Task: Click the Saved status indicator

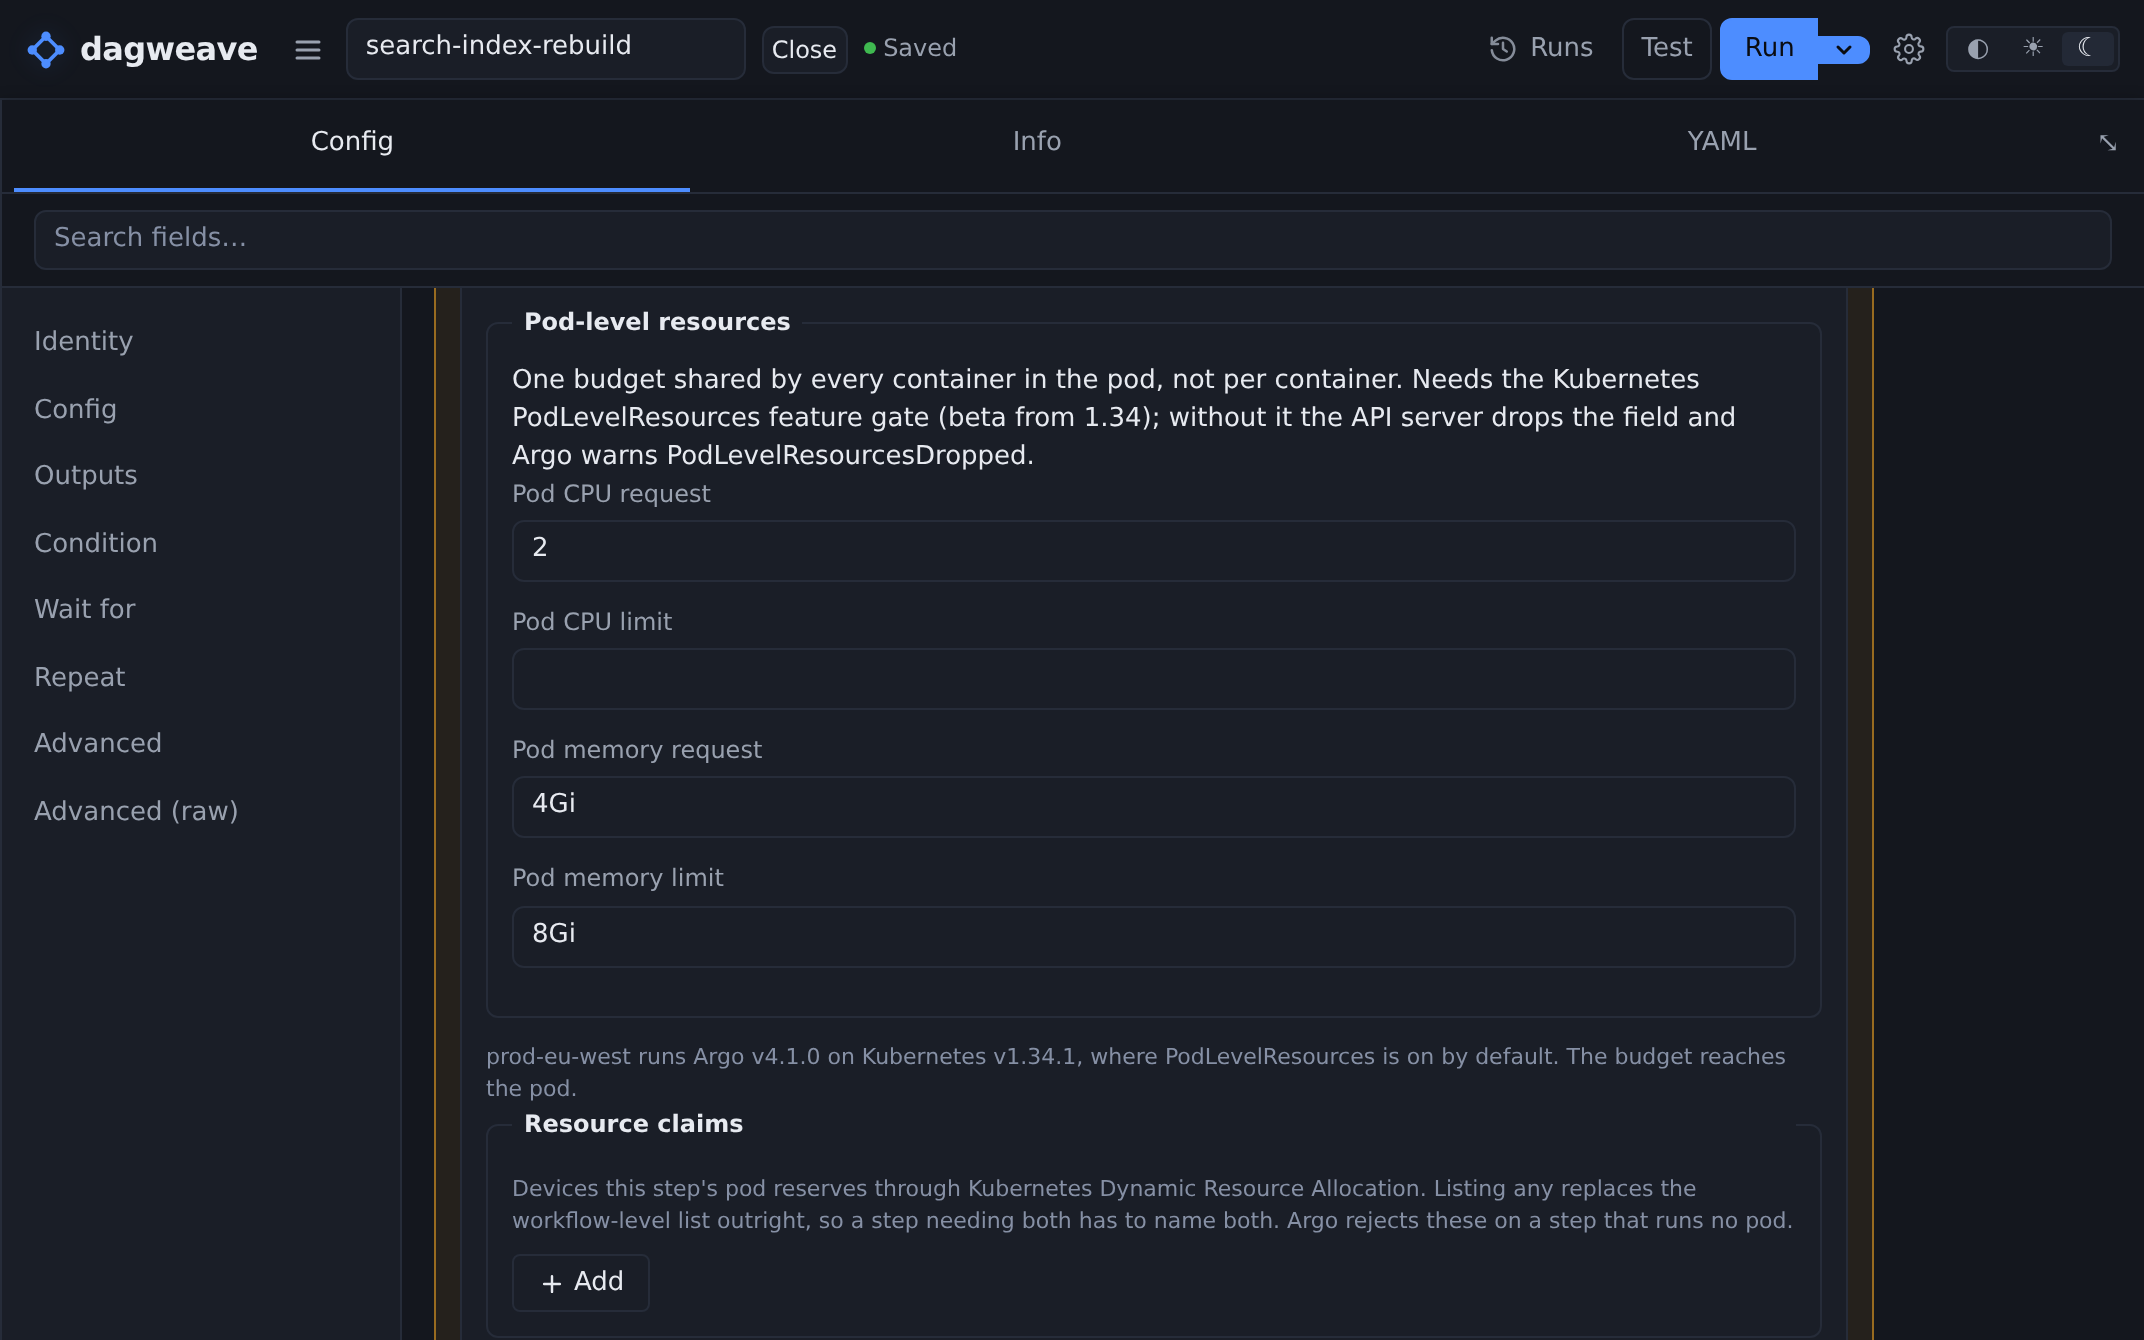Action: click(910, 48)
